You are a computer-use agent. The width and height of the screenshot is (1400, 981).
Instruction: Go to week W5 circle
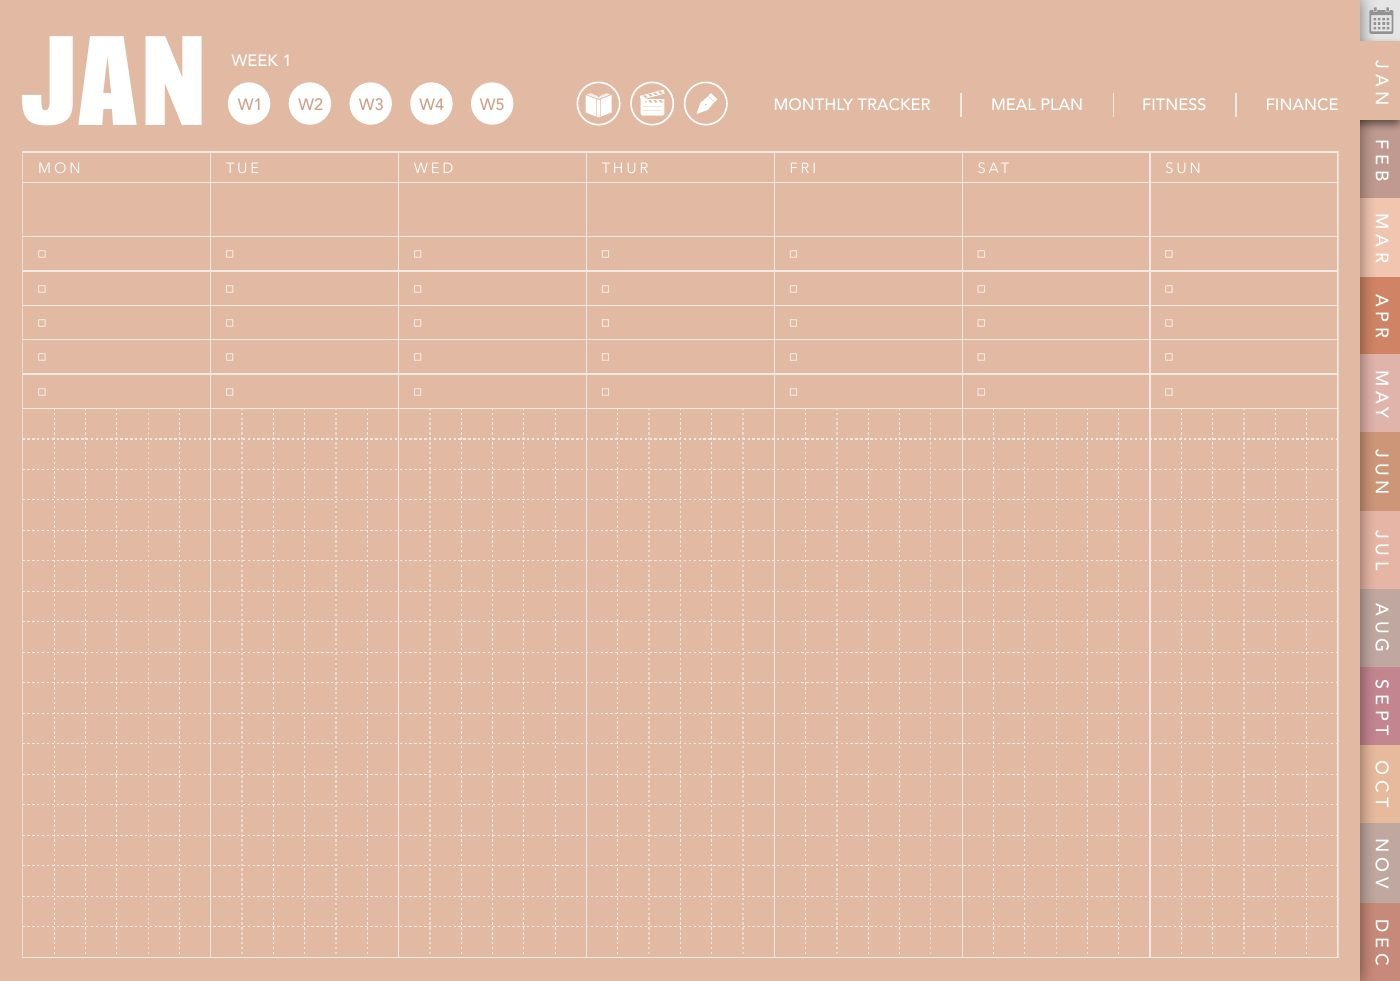pyautogui.click(x=492, y=104)
